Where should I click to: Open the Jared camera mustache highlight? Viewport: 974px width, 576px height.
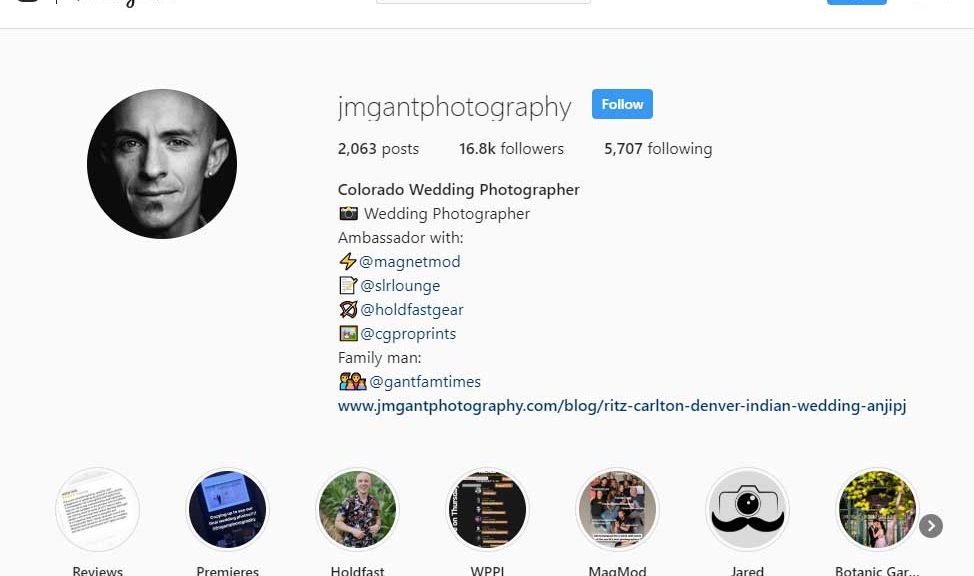pos(747,510)
